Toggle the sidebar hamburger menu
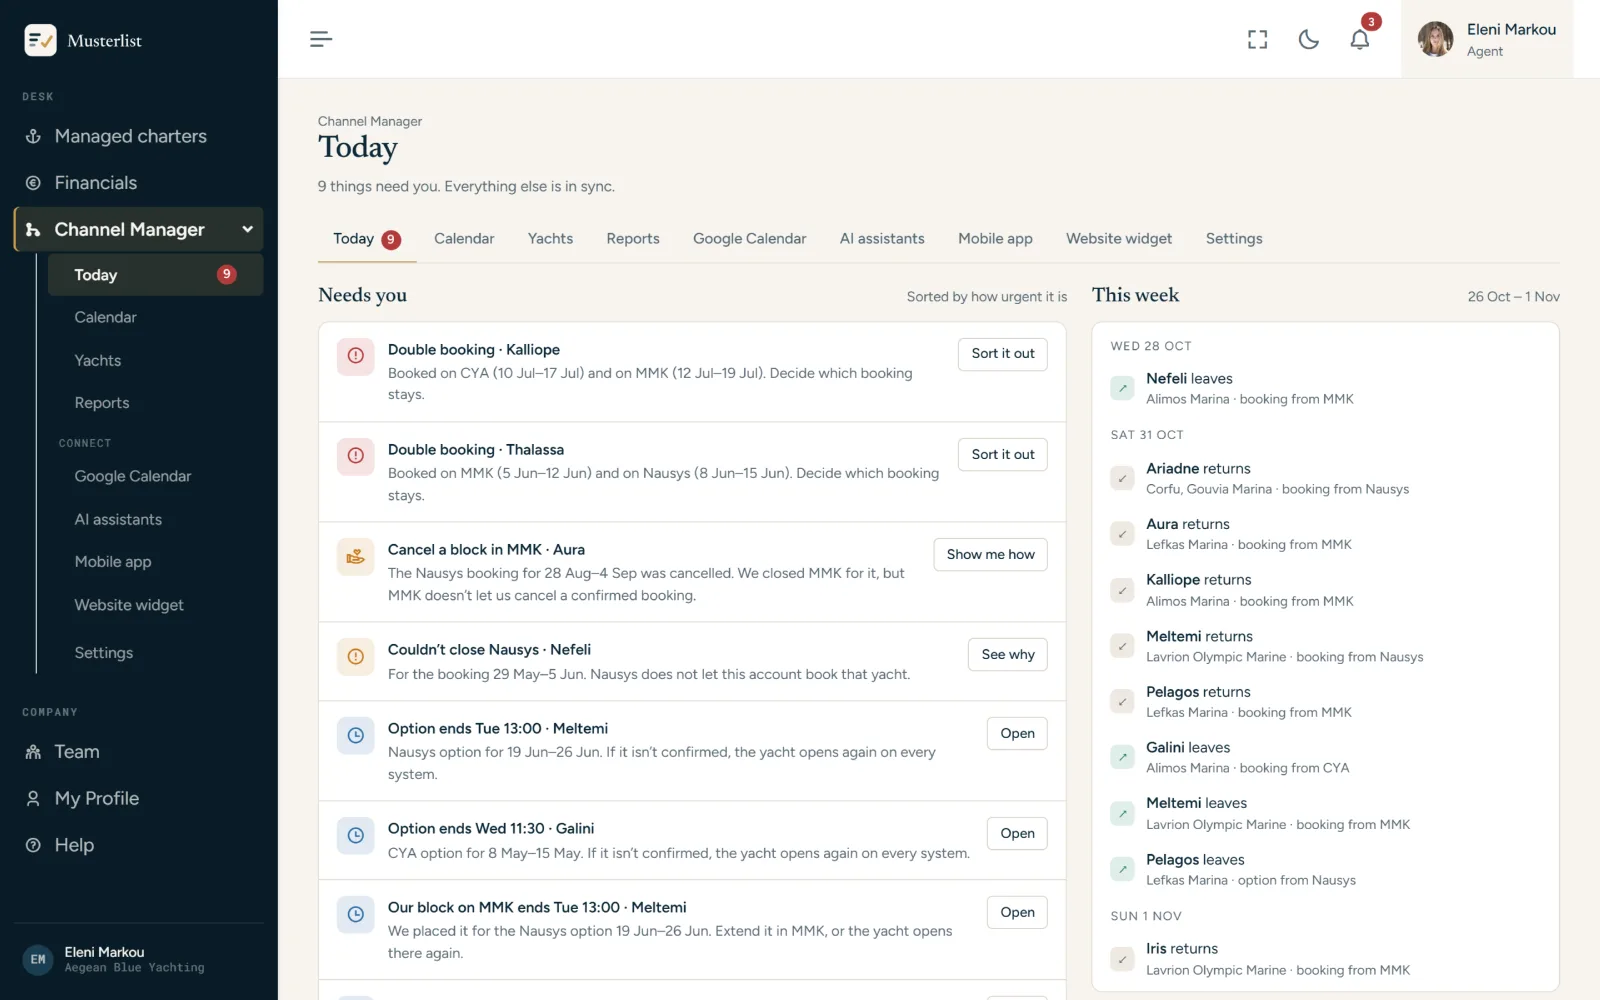 click(x=321, y=39)
